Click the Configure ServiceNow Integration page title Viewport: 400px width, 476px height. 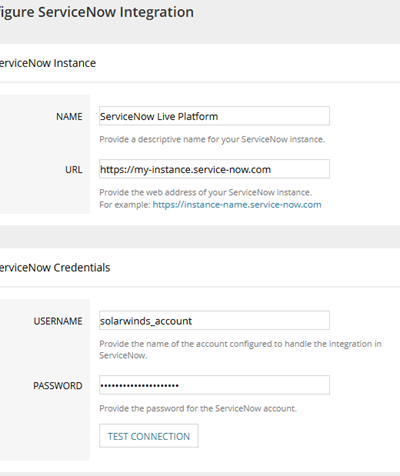click(97, 13)
